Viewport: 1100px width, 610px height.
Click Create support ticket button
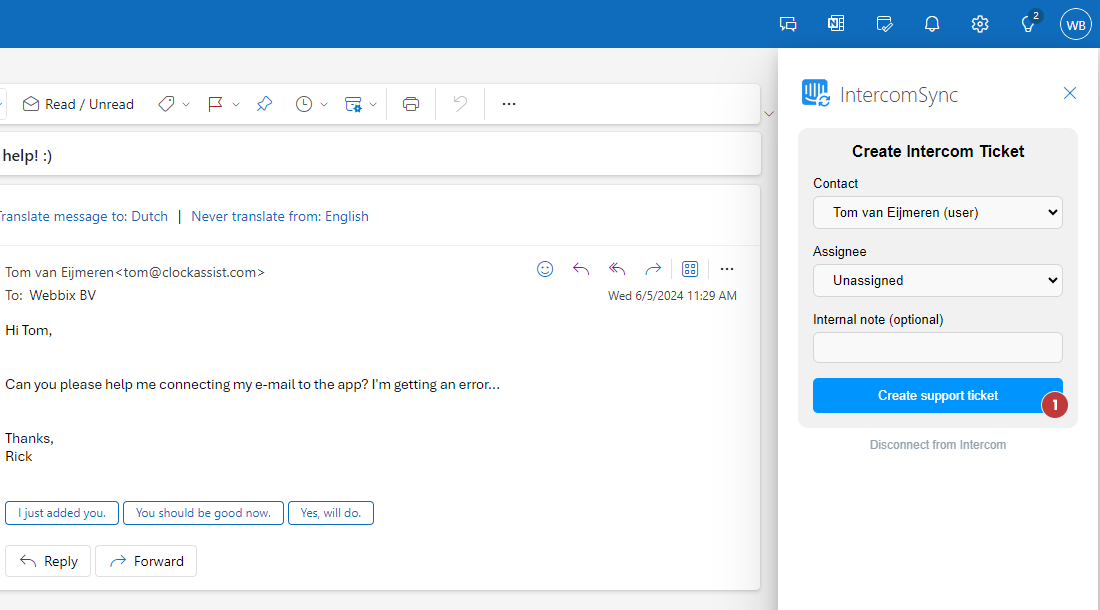938,395
